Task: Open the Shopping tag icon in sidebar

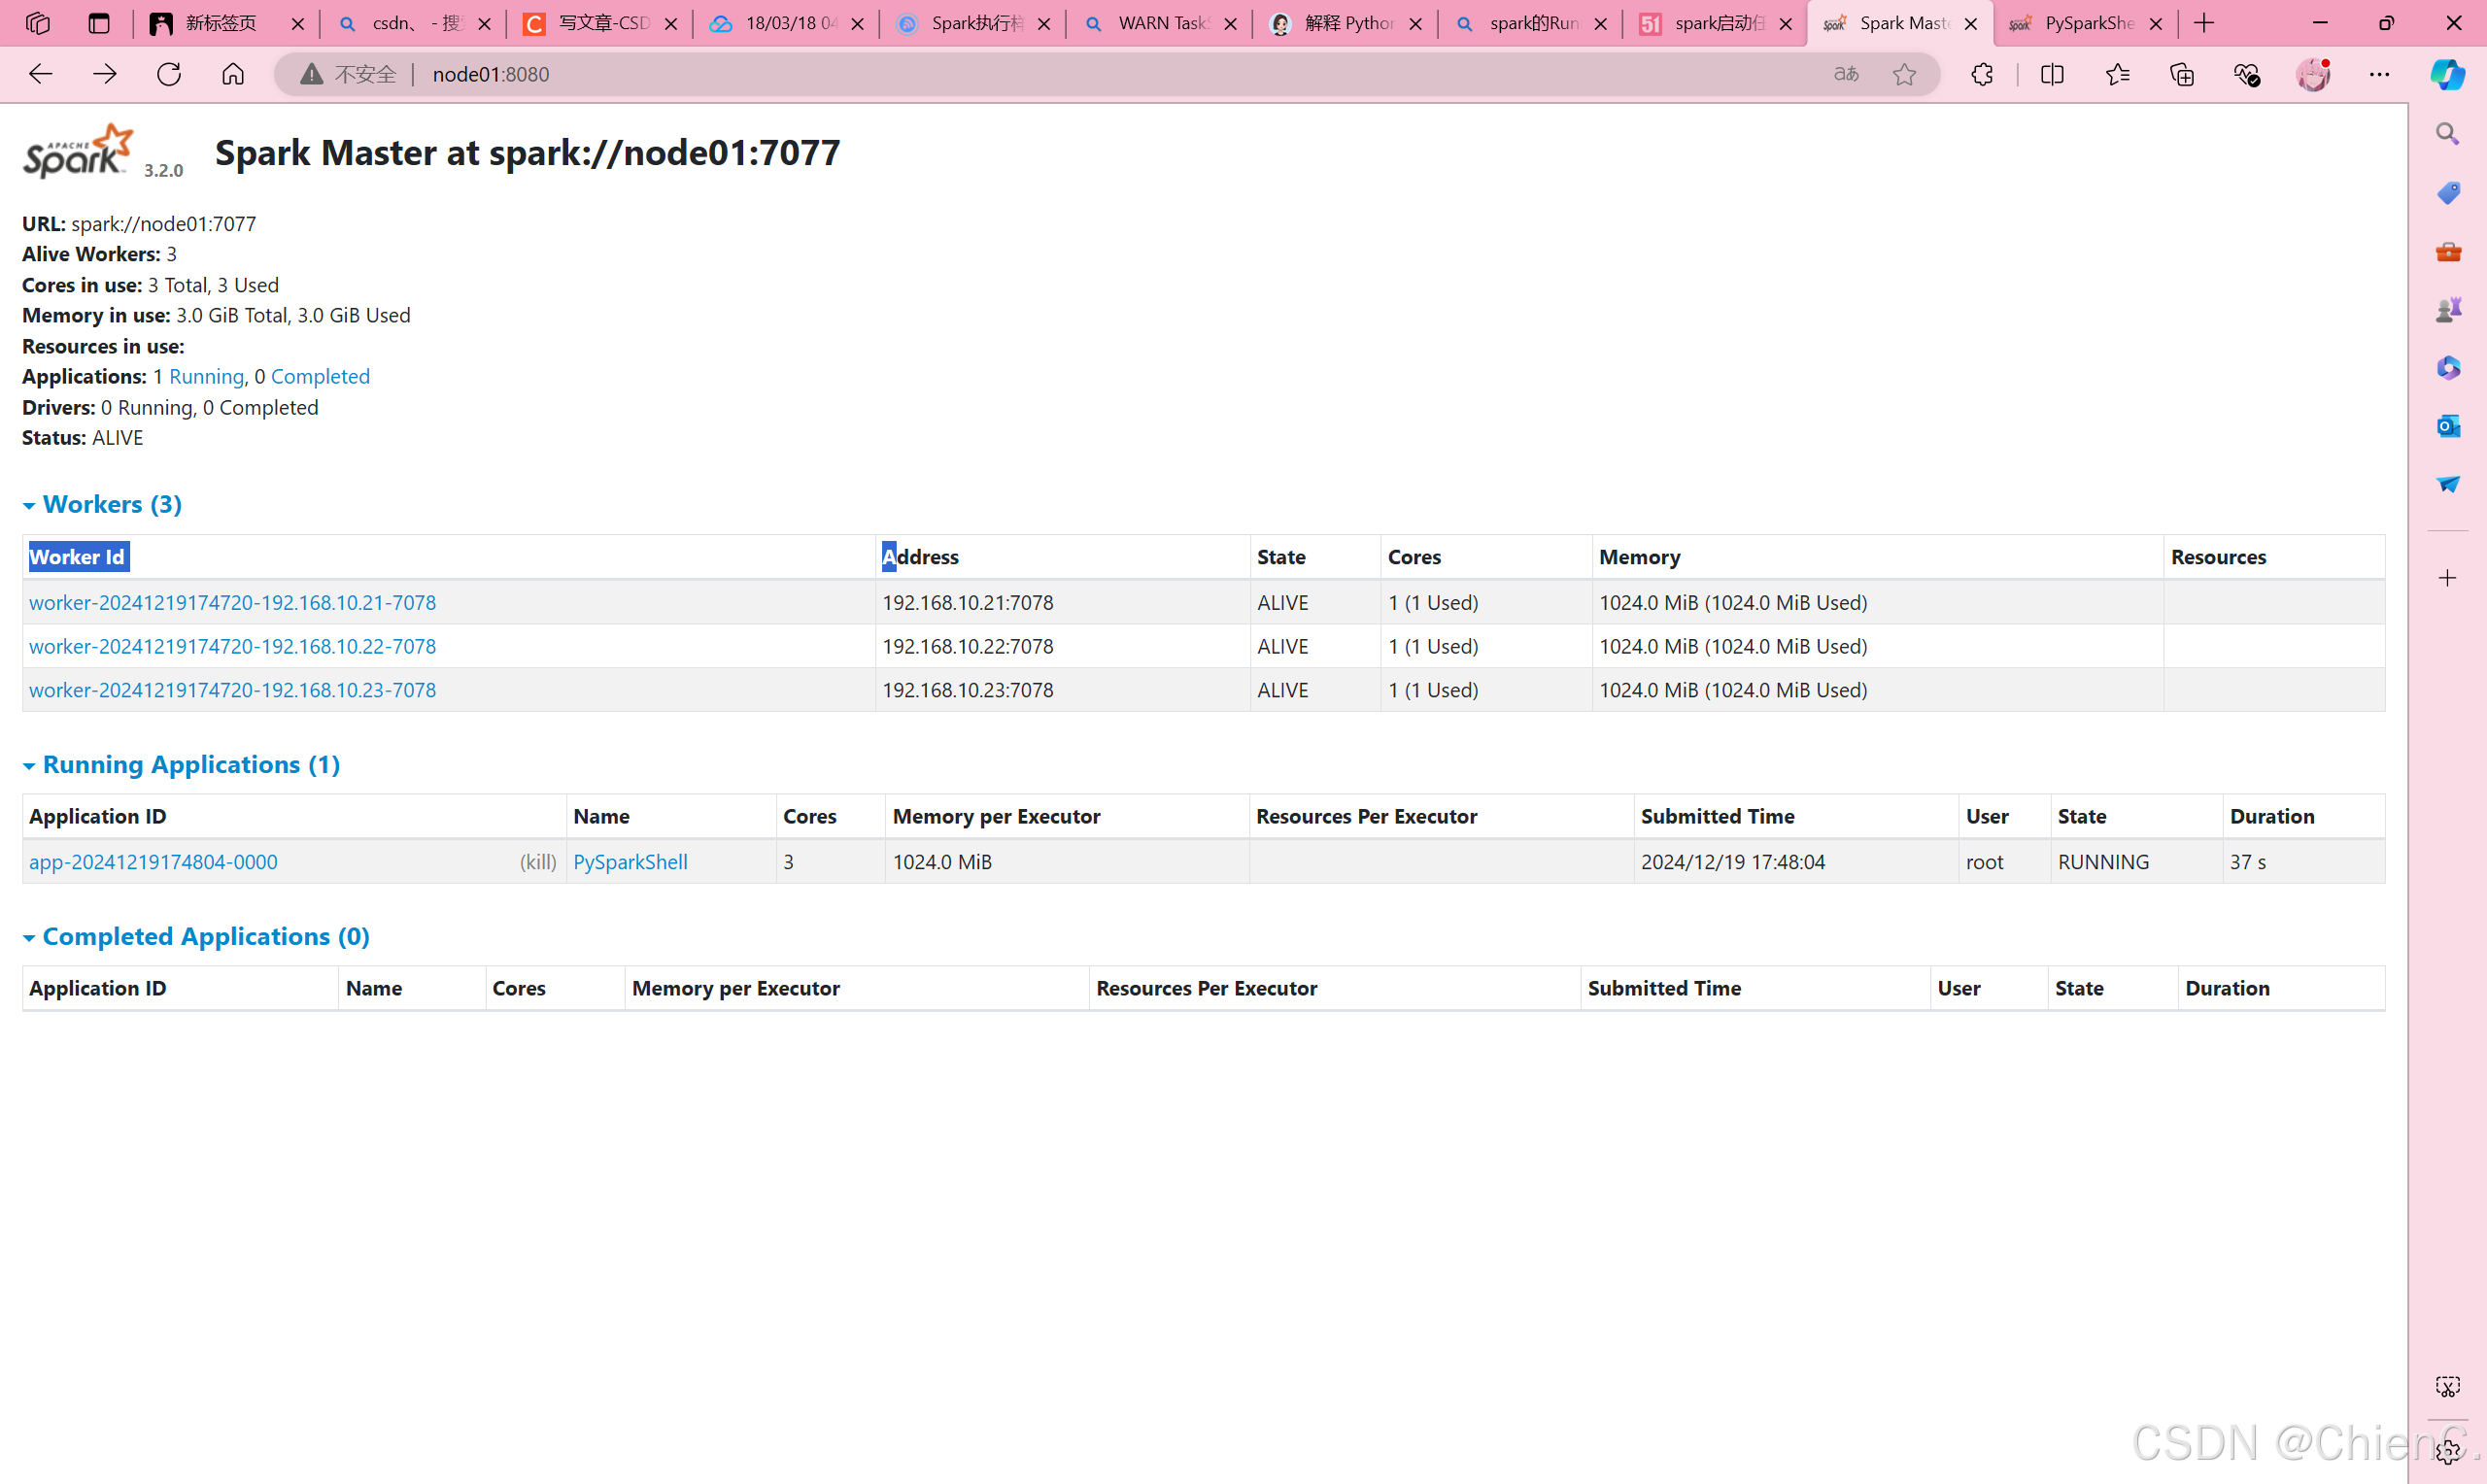Action: (x=2448, y=193)
